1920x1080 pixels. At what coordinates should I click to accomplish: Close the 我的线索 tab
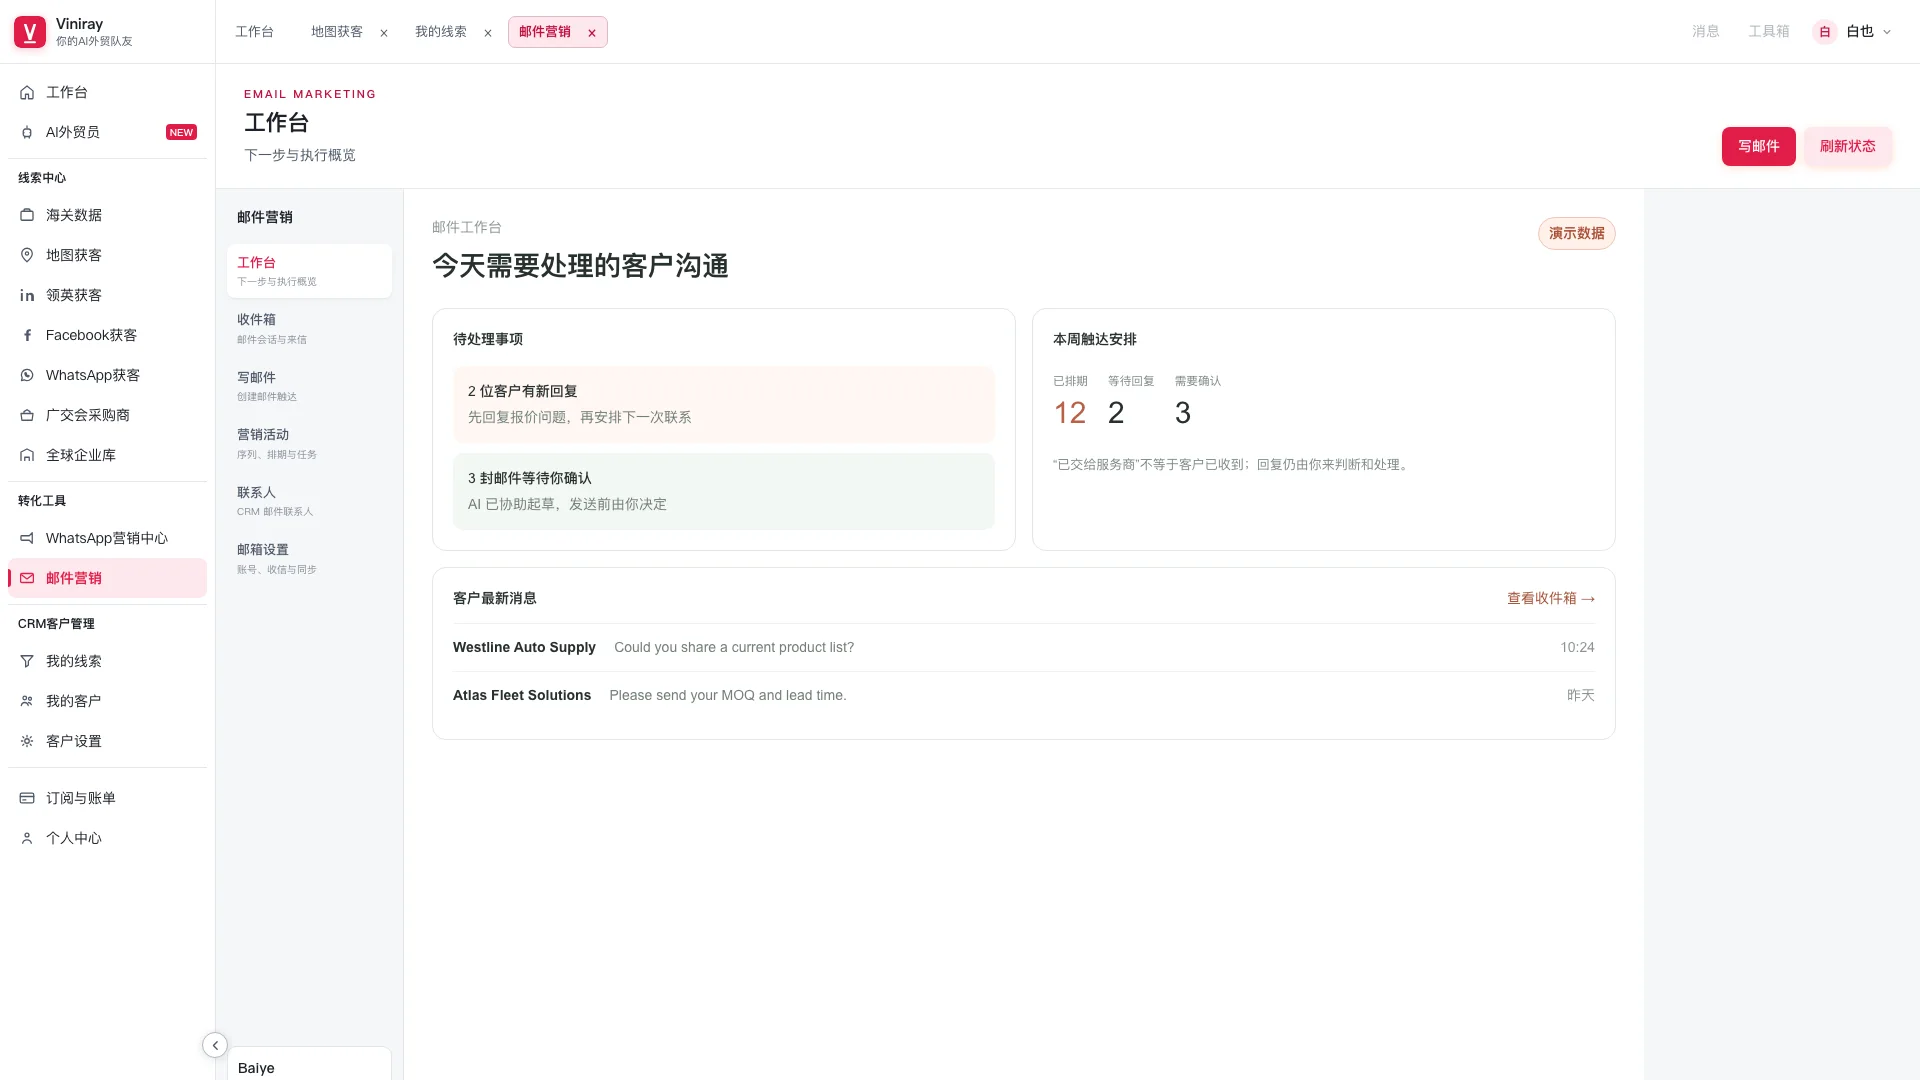pos(488,33)
